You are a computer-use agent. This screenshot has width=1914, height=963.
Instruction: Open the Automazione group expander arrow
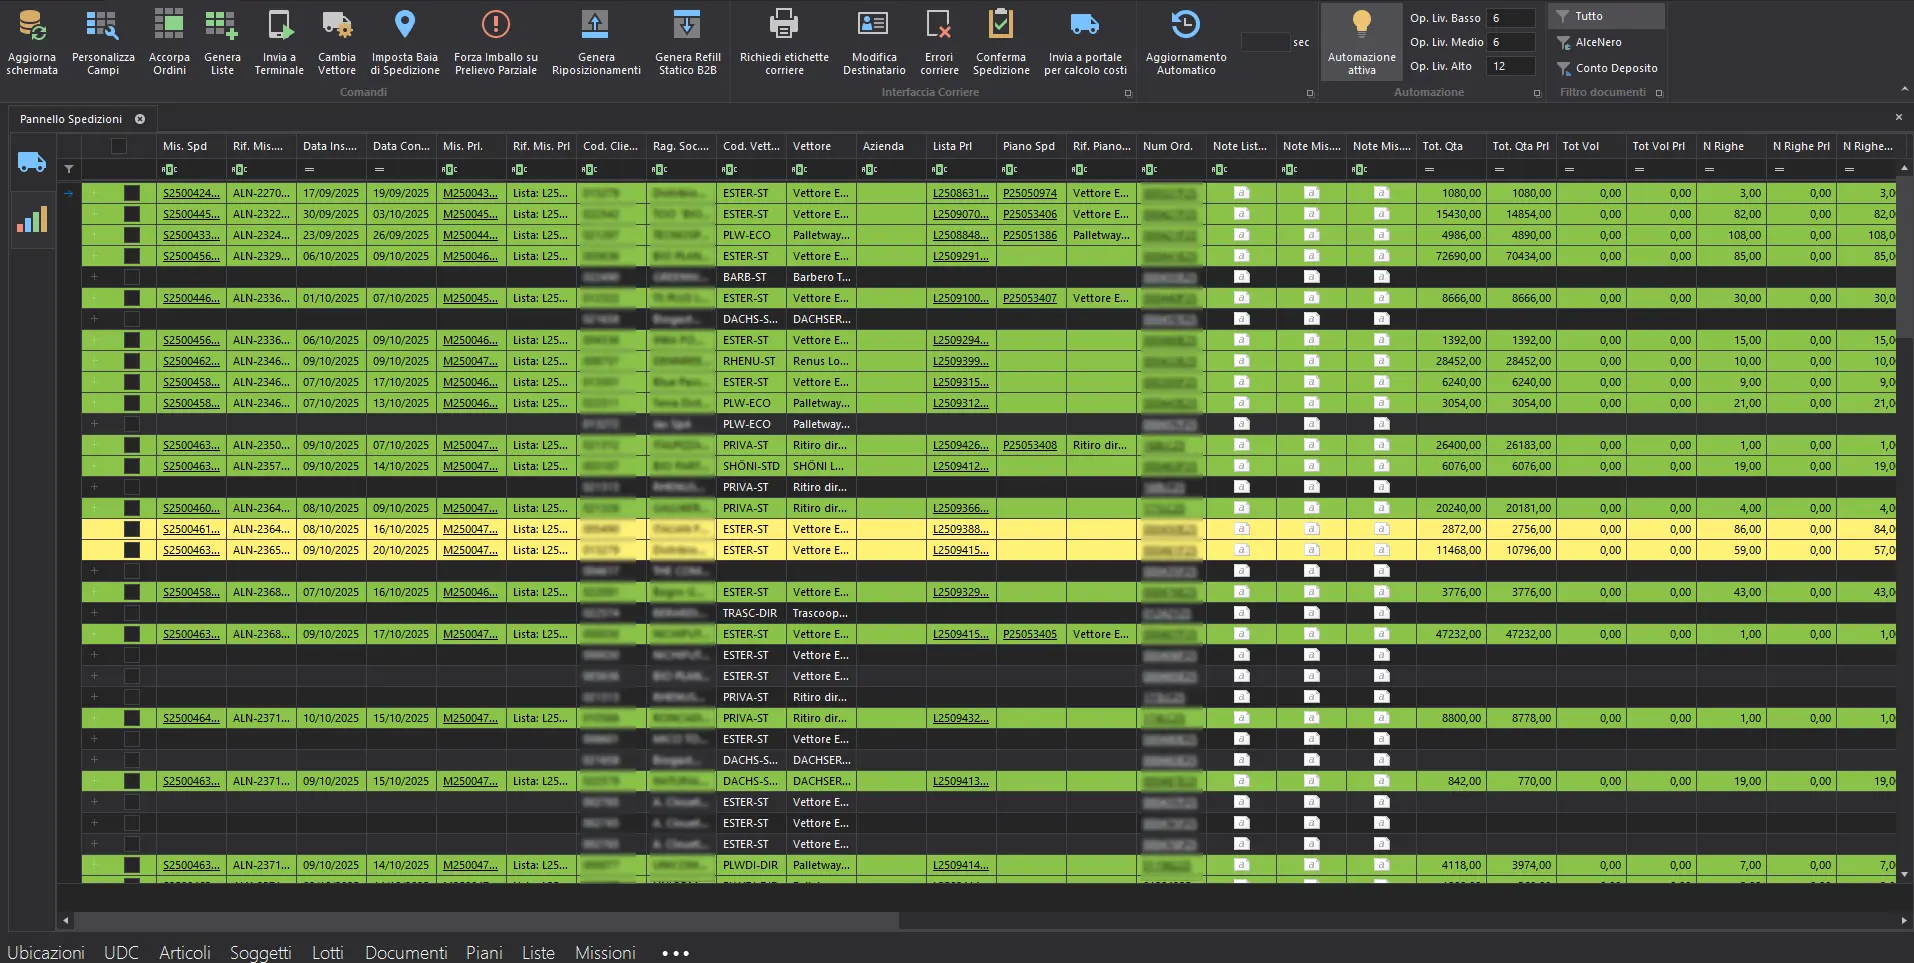tap(1537, 93)
